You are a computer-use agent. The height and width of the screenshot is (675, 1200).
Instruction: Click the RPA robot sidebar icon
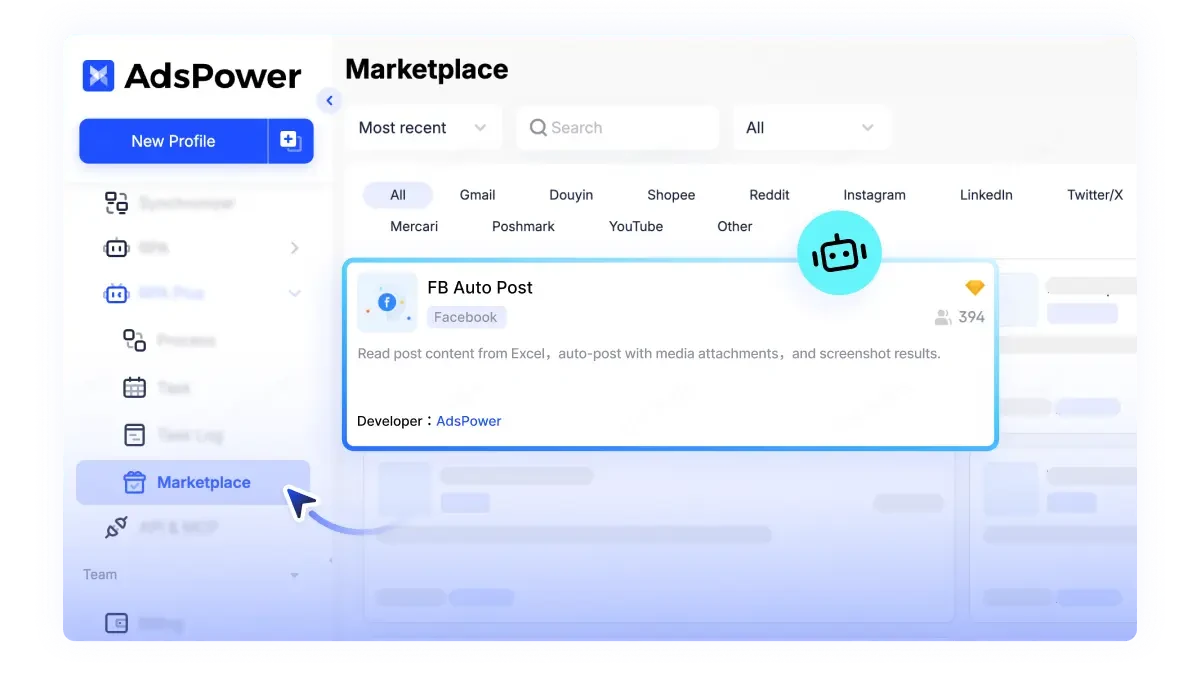(117, 247)
